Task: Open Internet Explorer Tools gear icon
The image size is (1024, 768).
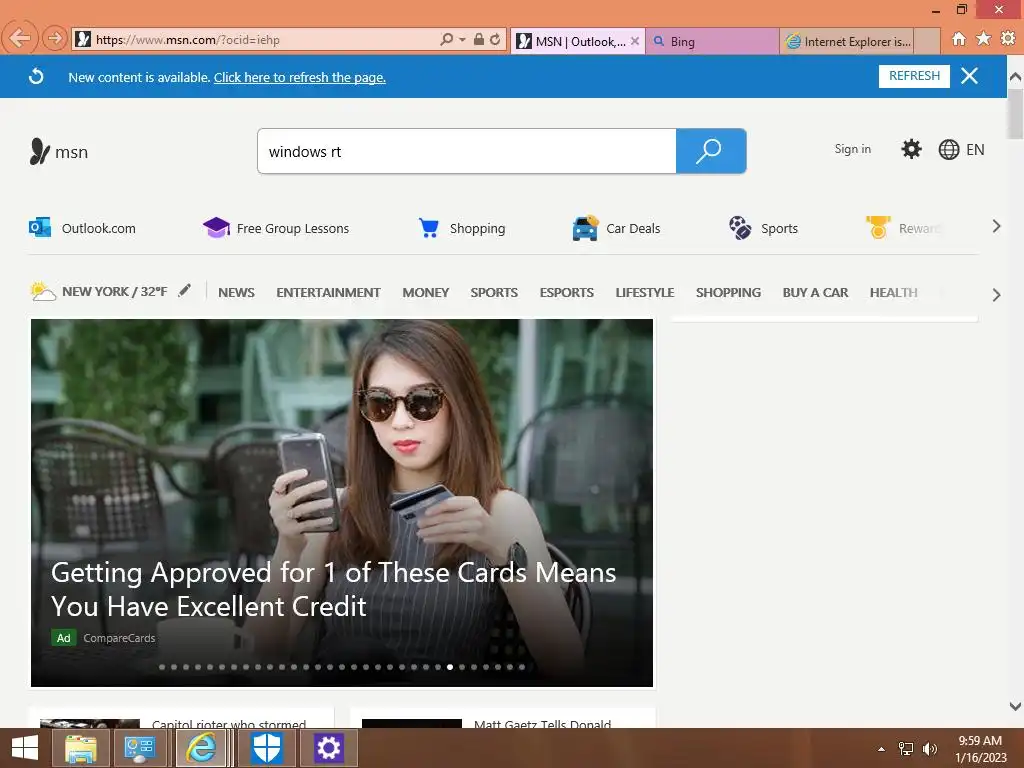Action: point(1008,39)
